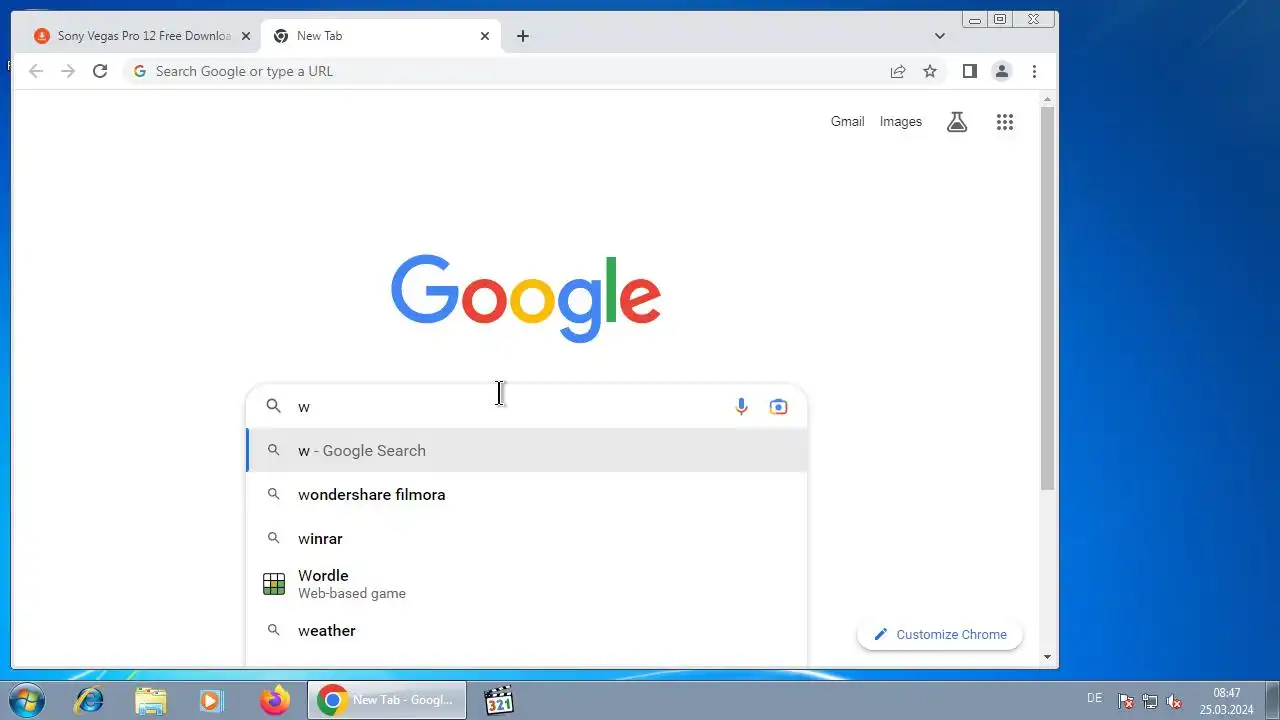Open the Windows Start button
The width and height of the screenshot is (1280, 720).
point(26,700)
